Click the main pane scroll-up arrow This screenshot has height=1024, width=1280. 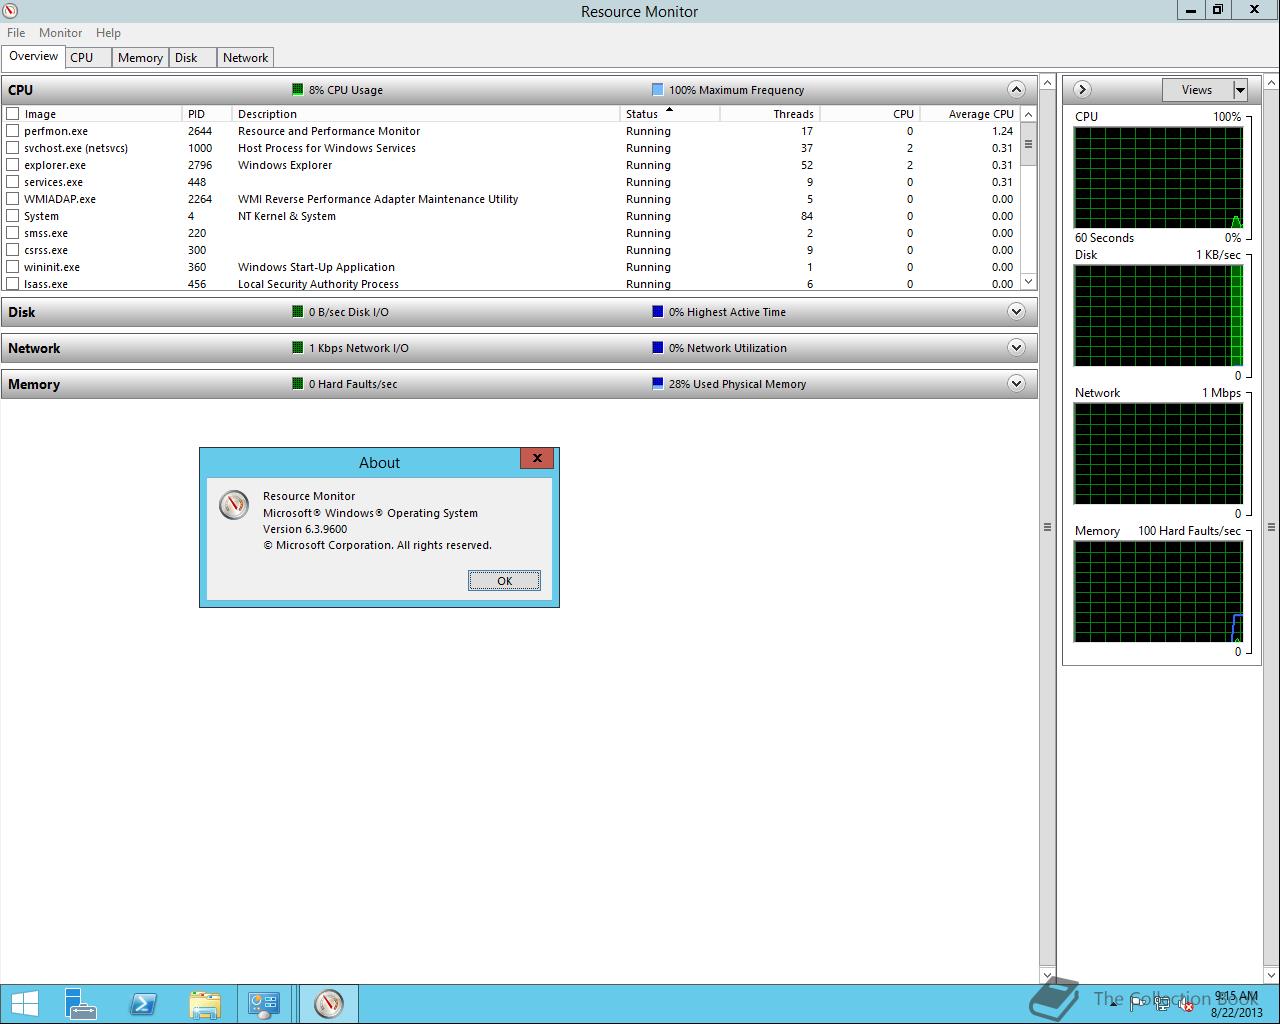(1047, 82)
